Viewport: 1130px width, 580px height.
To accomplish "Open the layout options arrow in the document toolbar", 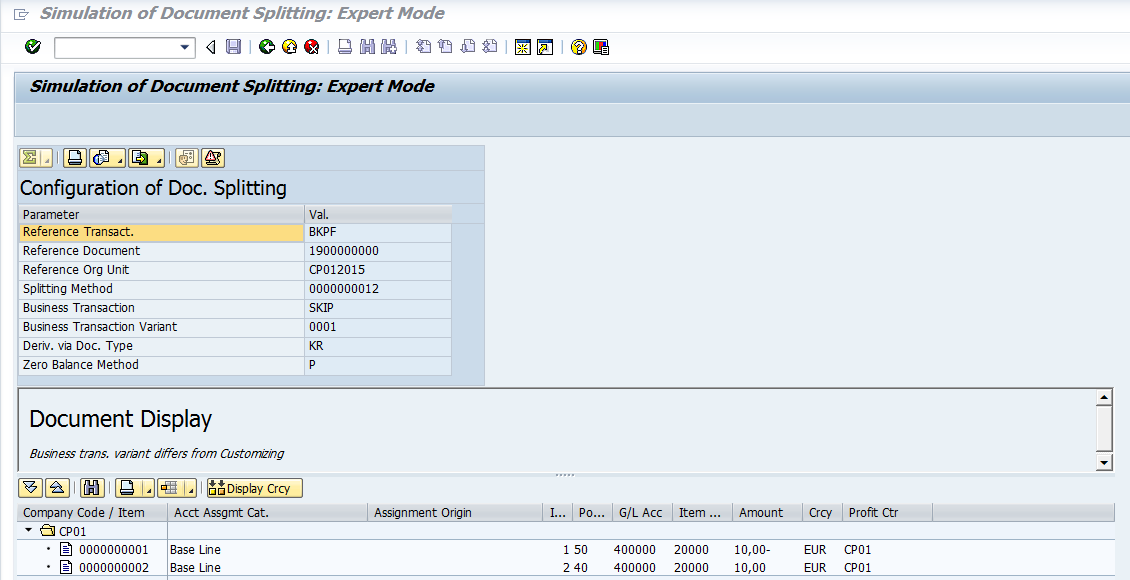I will pos(190,488).
